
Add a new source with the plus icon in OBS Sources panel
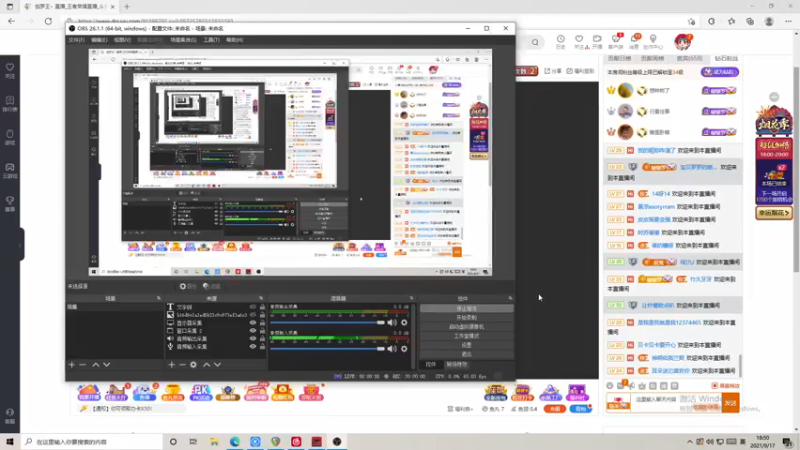171,365
